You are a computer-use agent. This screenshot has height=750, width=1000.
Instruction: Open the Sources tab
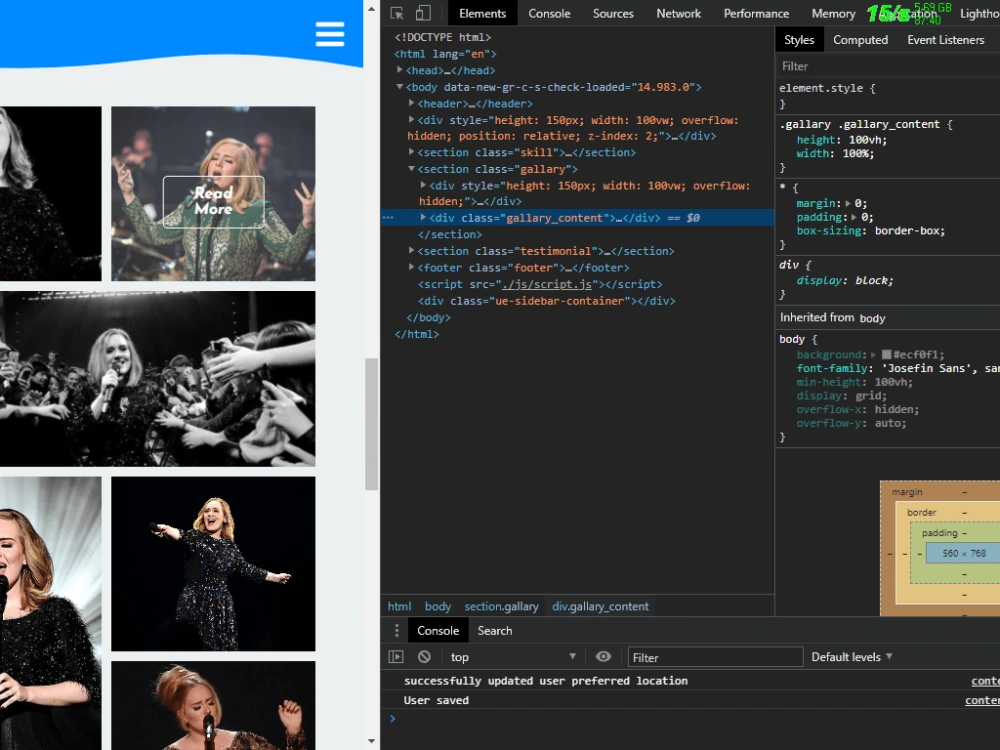[x=613, y=13]
